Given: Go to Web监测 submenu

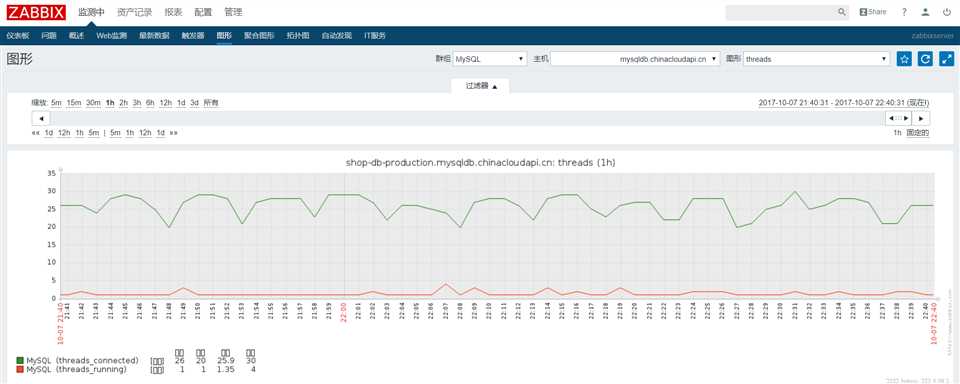Looking at the screenshot, I should 111,36.
